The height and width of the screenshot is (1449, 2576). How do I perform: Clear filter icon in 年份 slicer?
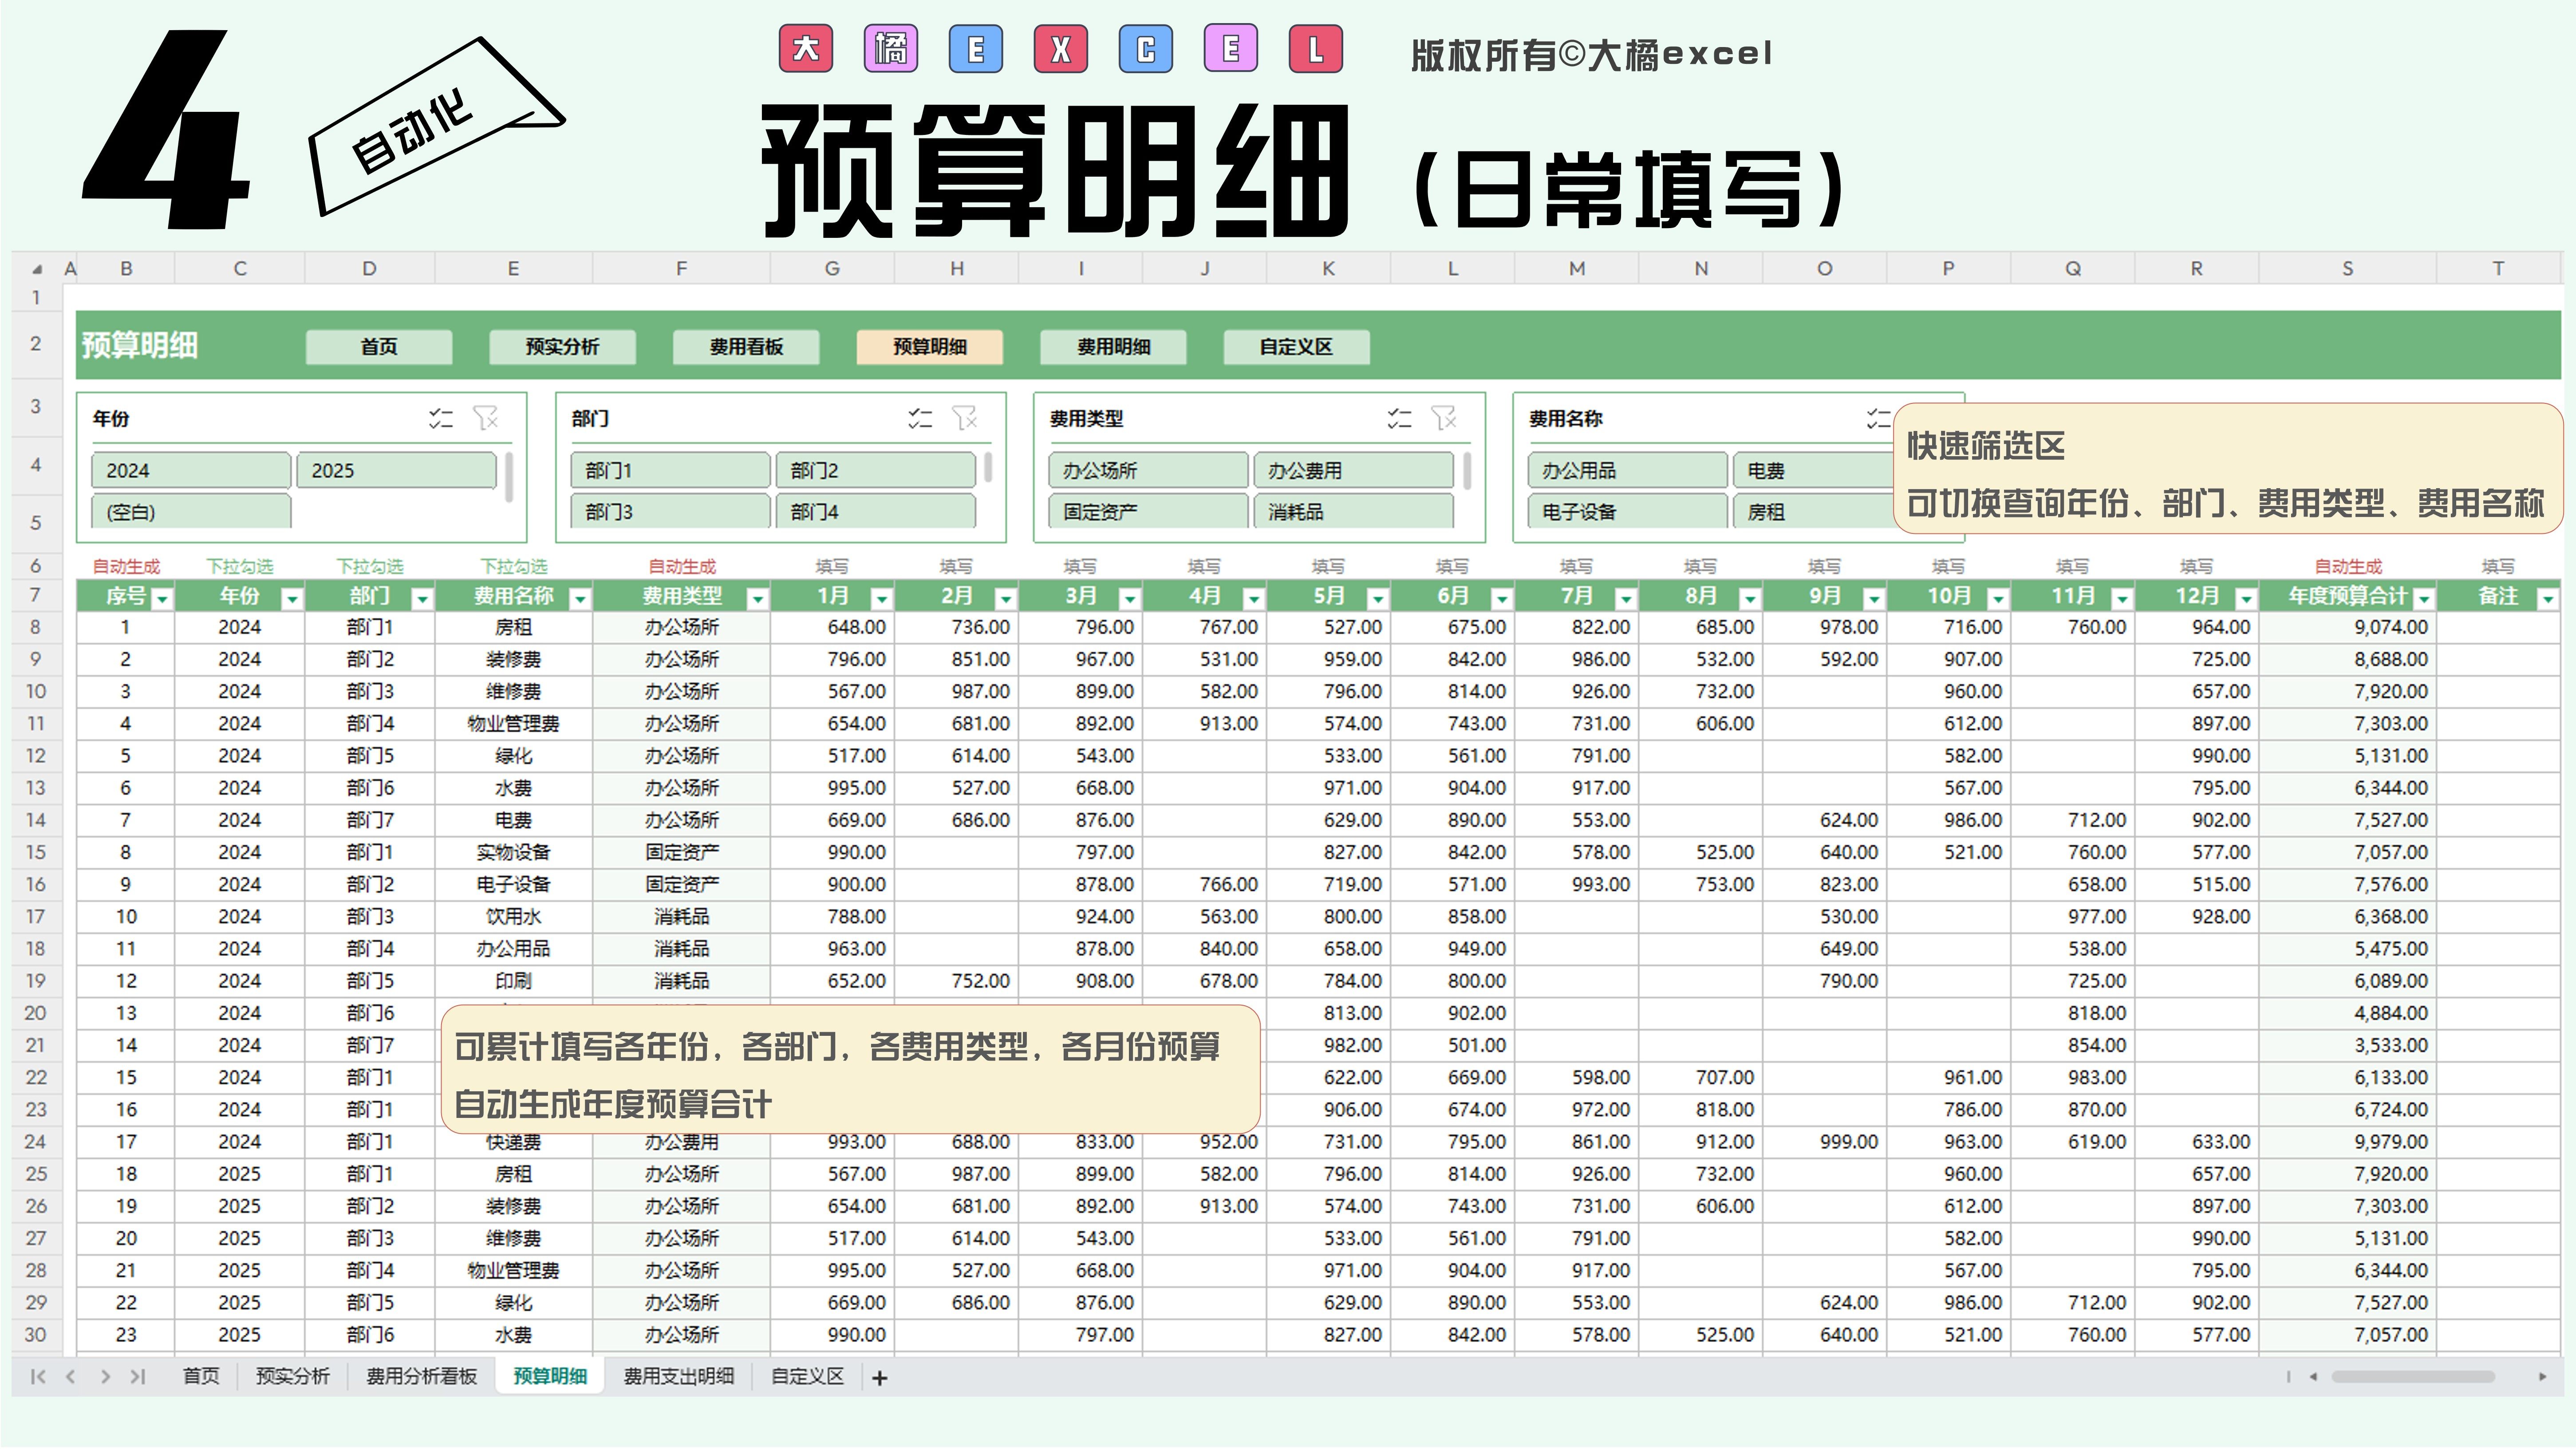pos(486,418)
